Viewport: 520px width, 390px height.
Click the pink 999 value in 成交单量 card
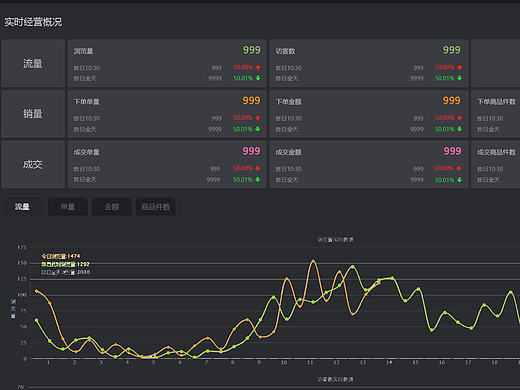click(251, 151)
